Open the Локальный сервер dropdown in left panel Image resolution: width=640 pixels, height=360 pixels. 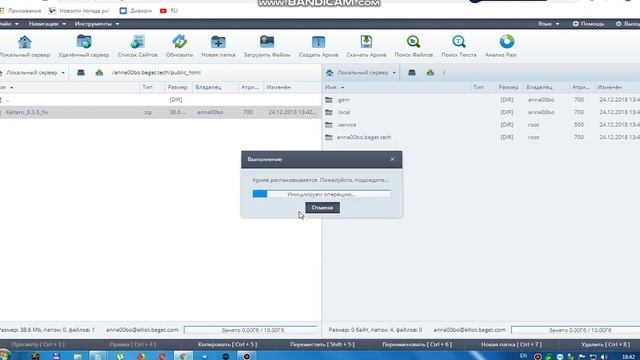click(x=33, y=73)
